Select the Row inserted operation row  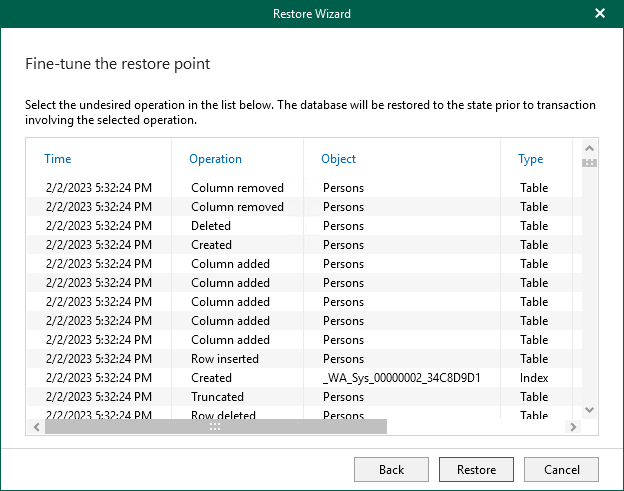click(224, 359)
